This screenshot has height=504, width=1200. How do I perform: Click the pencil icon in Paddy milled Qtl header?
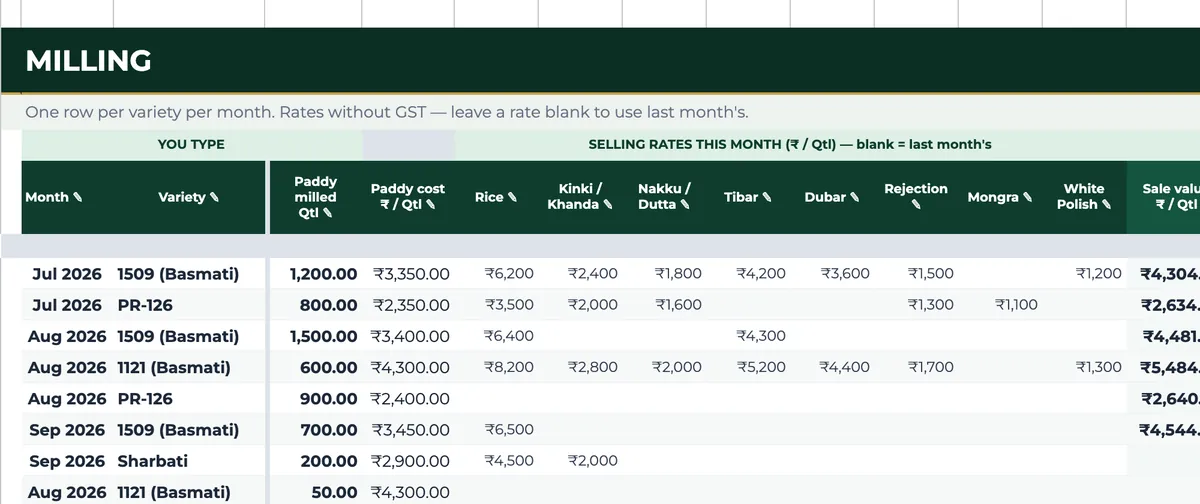pos(330,214)
